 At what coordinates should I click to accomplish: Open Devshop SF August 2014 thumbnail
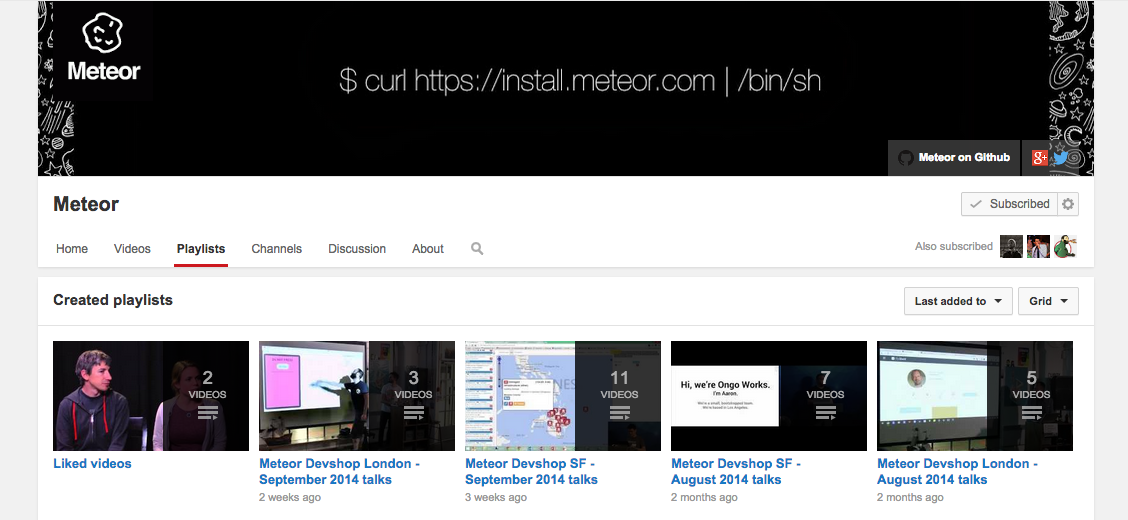[769, 396]
